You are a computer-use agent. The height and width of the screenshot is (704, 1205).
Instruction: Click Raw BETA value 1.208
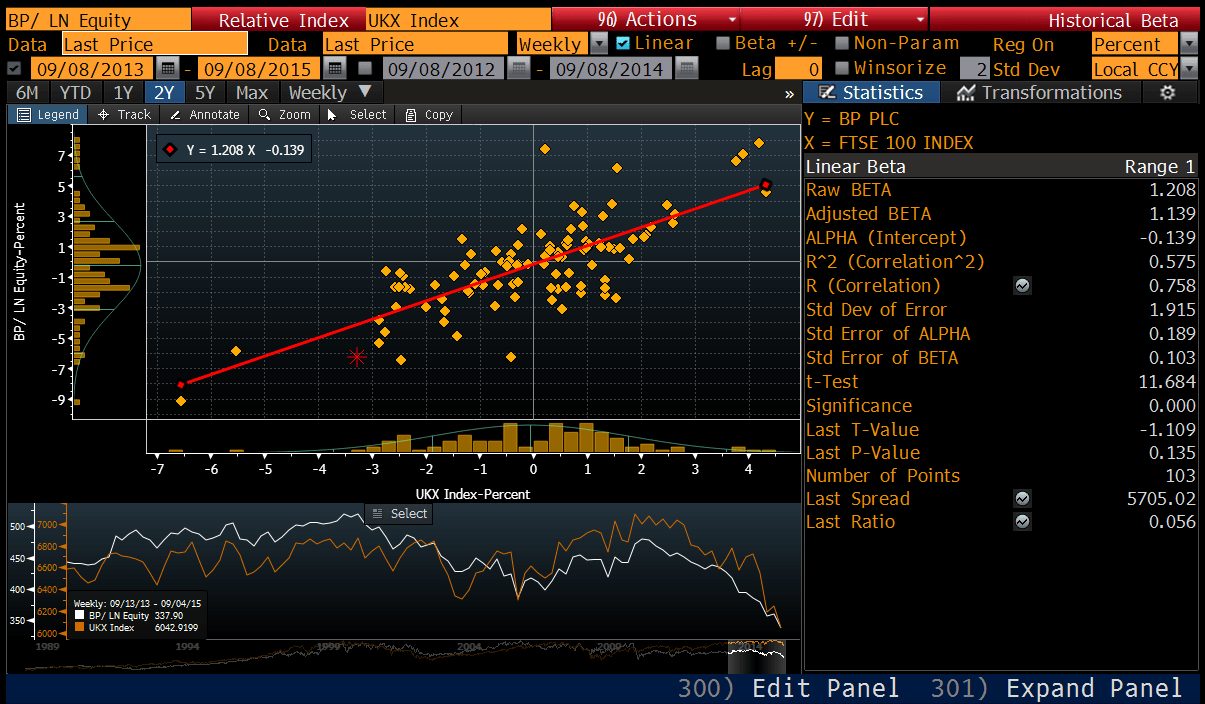click(x=1172, y=190)
